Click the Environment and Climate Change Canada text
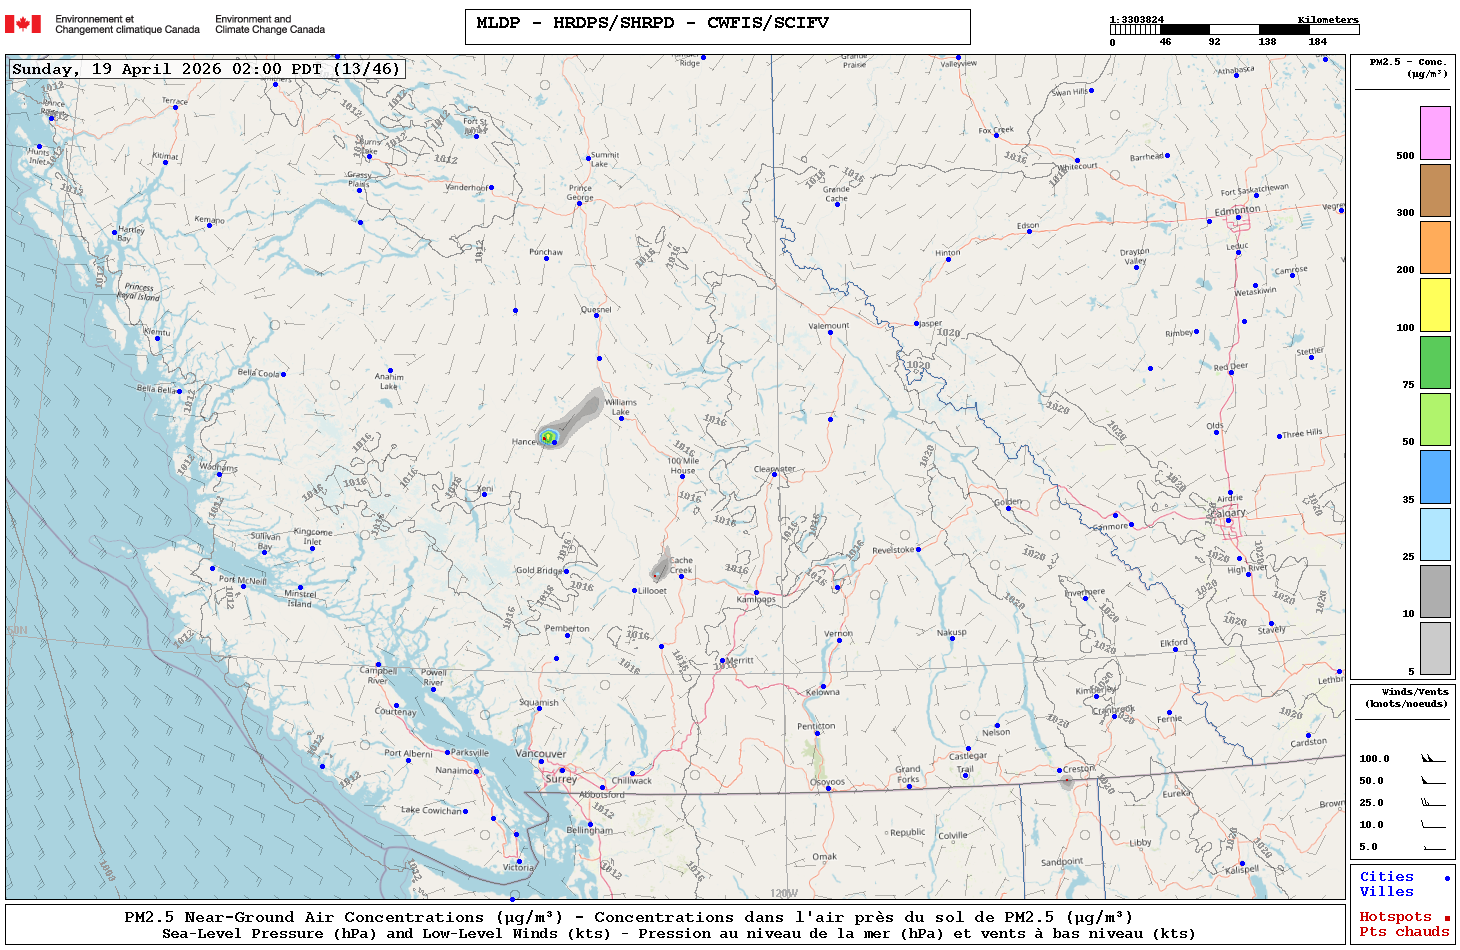The image size is (1460, 950). [x=270, y=24]
